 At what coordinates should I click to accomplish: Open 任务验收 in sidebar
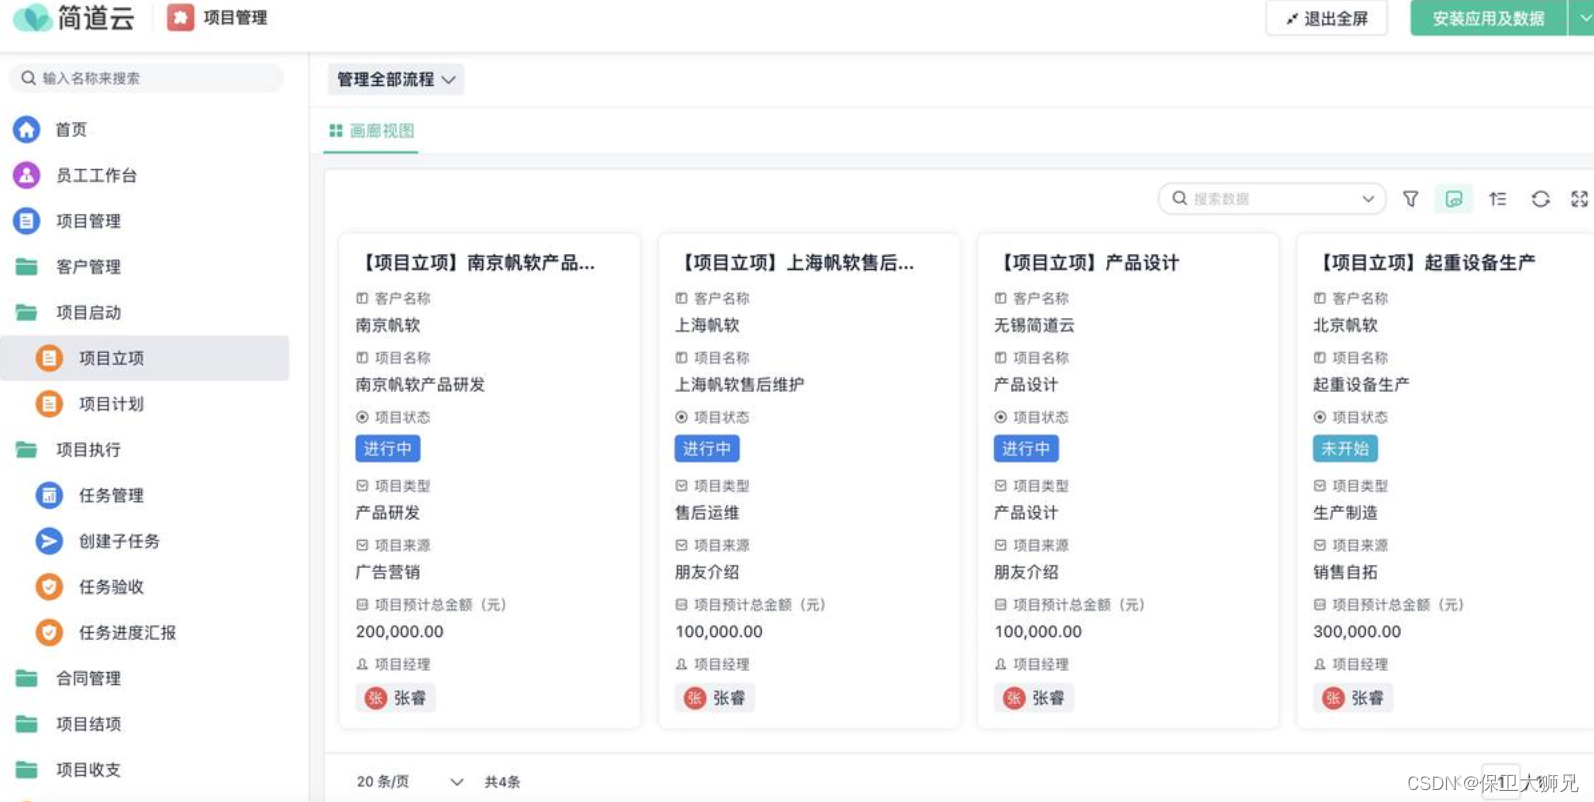click(x=111, y=587)
